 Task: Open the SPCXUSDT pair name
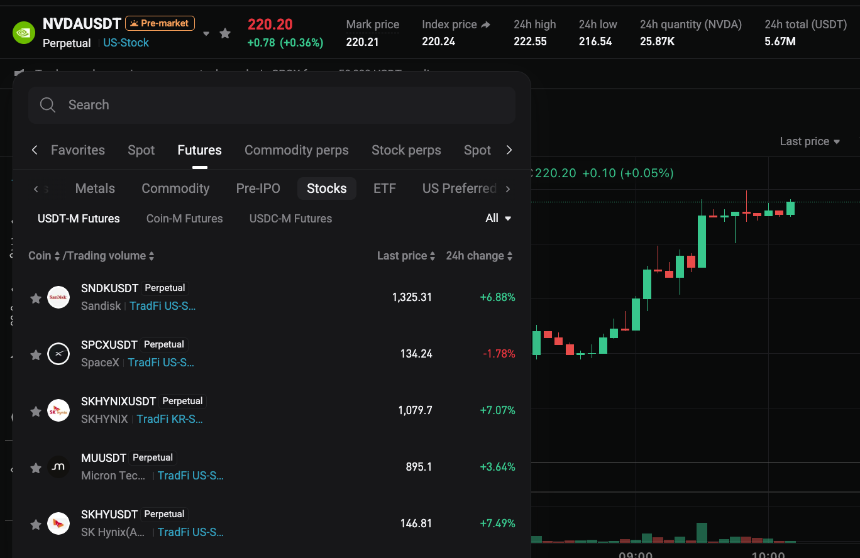pyautogui.click(x=109, y=345)
